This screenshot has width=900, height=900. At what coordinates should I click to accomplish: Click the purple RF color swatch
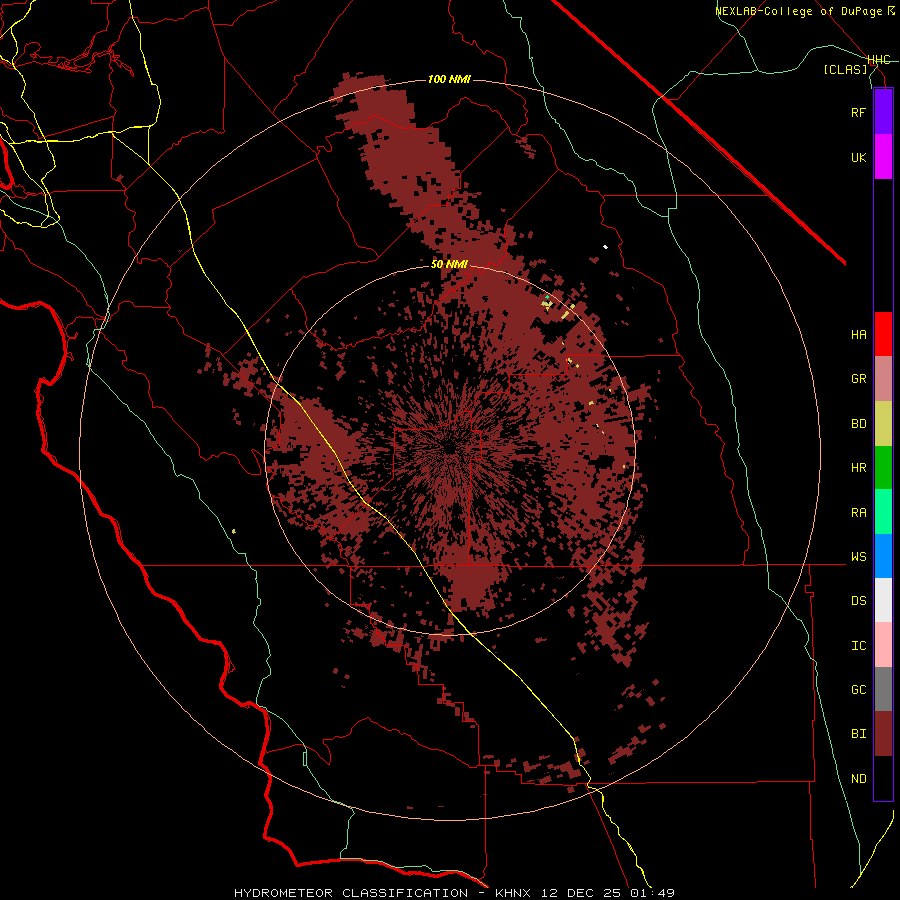click(883, 112)
